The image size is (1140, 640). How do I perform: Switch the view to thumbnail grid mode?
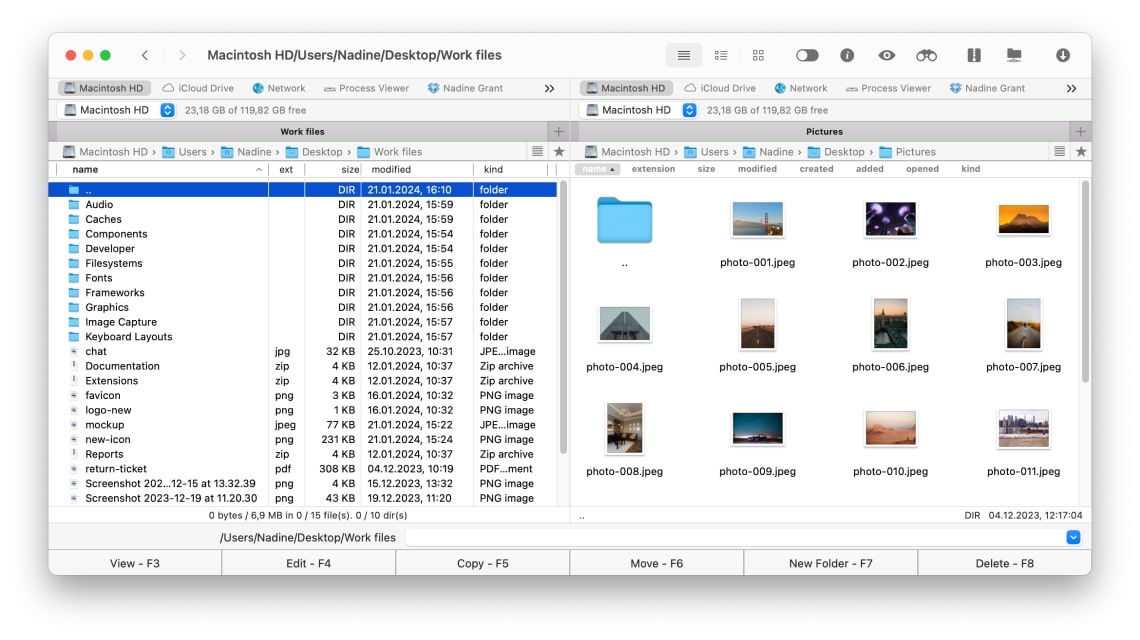pos(758,55)
